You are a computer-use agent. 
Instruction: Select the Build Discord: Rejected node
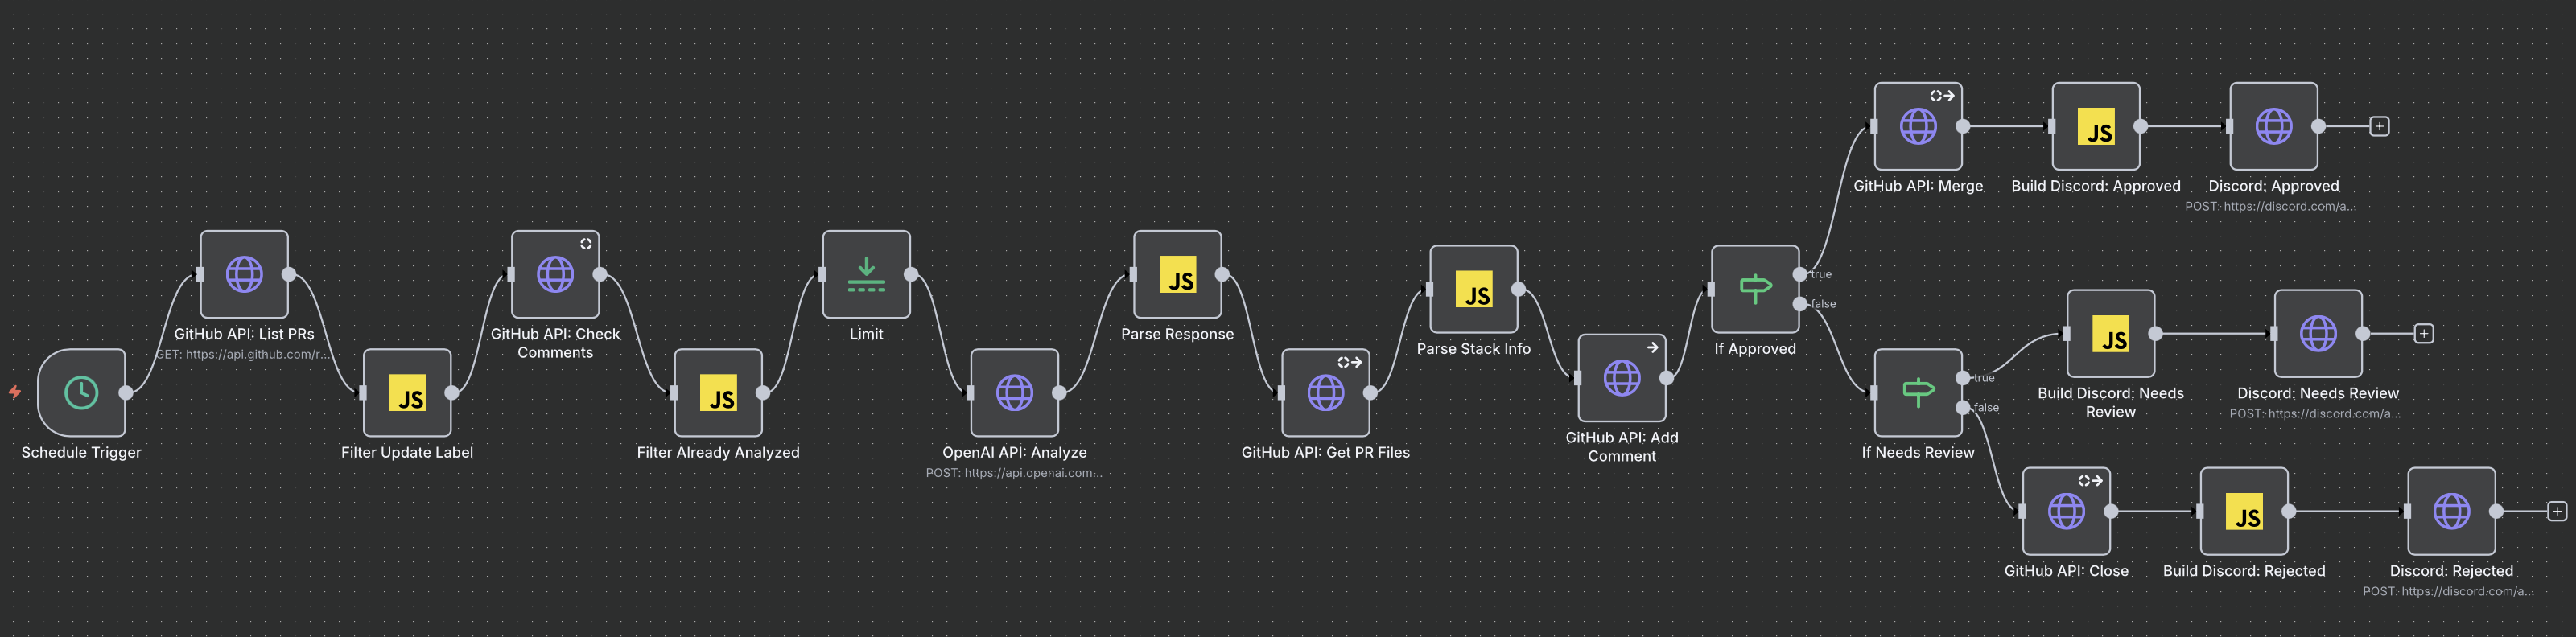point(2244,511)
